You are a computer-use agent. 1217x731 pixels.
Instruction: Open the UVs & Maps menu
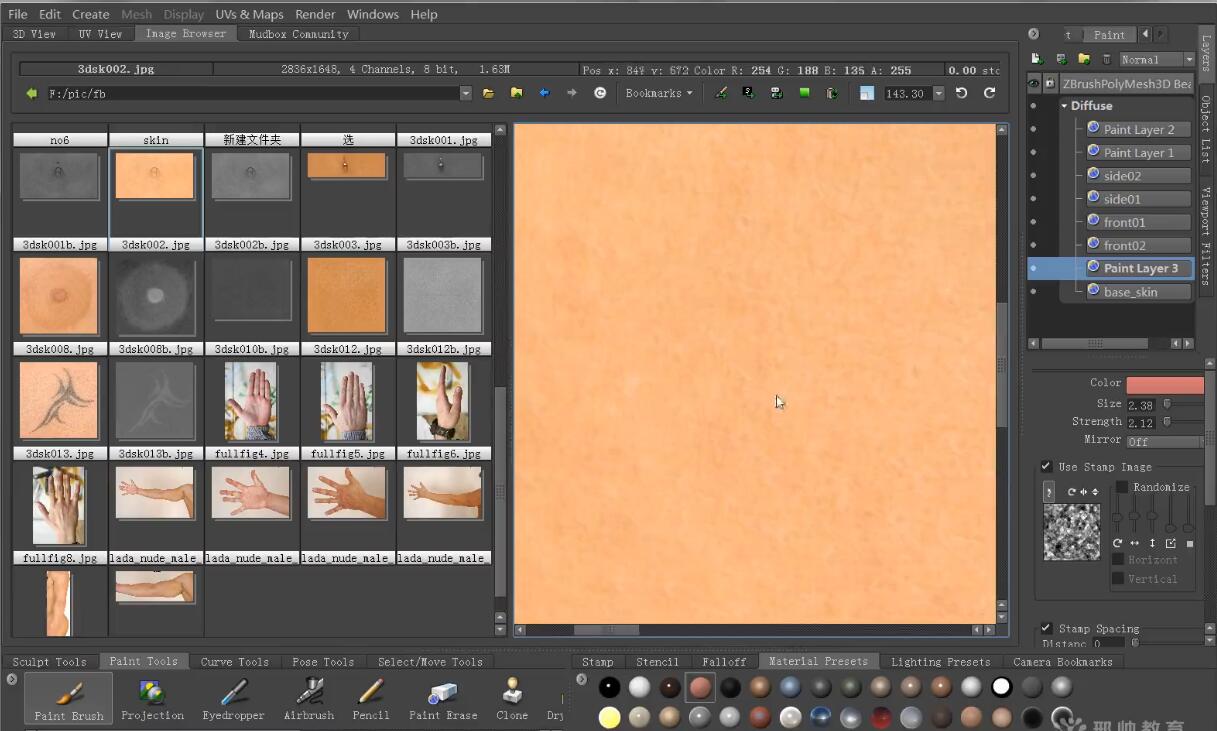pyautogui.click(x=249, y=14)
